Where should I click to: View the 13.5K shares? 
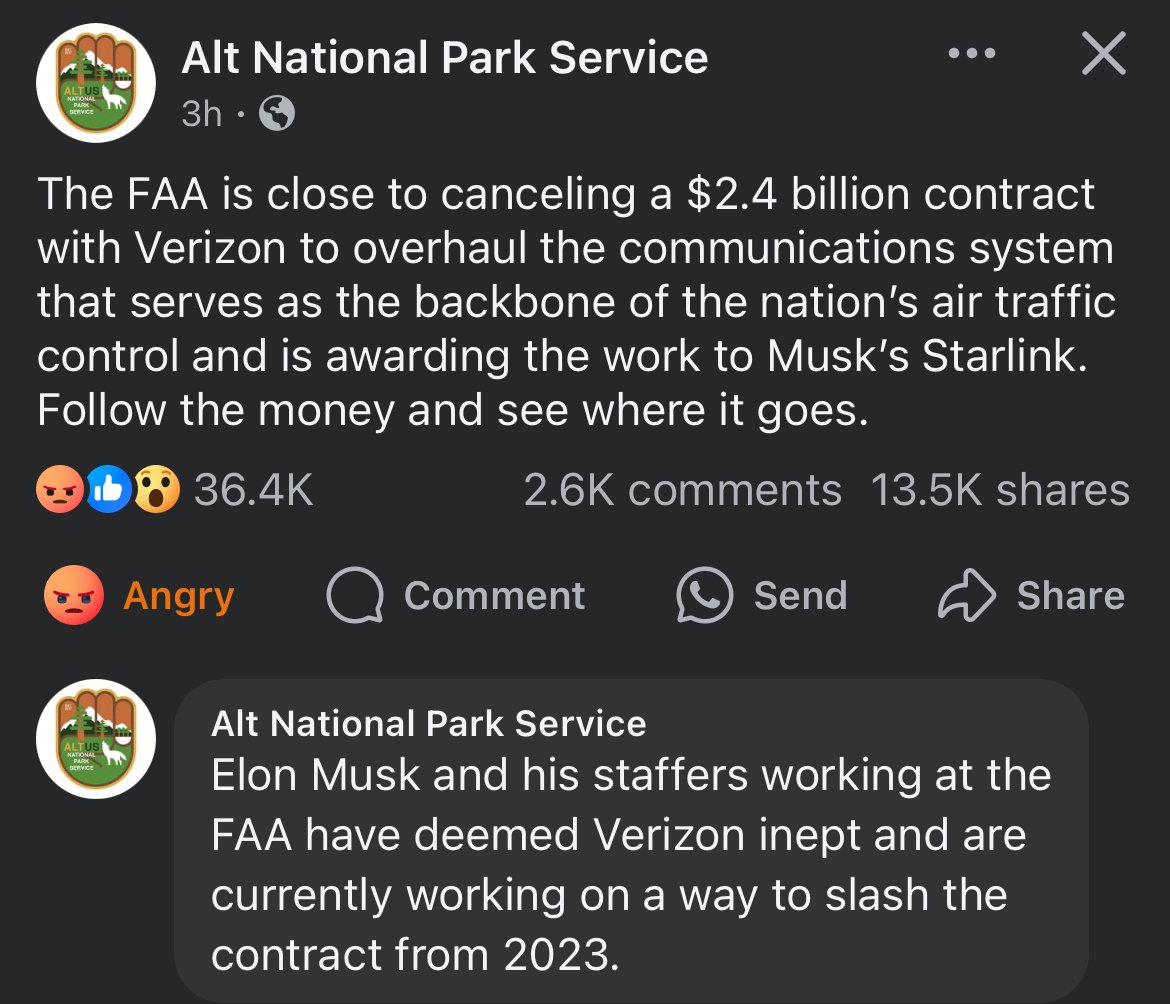[x=1000, y=490]
